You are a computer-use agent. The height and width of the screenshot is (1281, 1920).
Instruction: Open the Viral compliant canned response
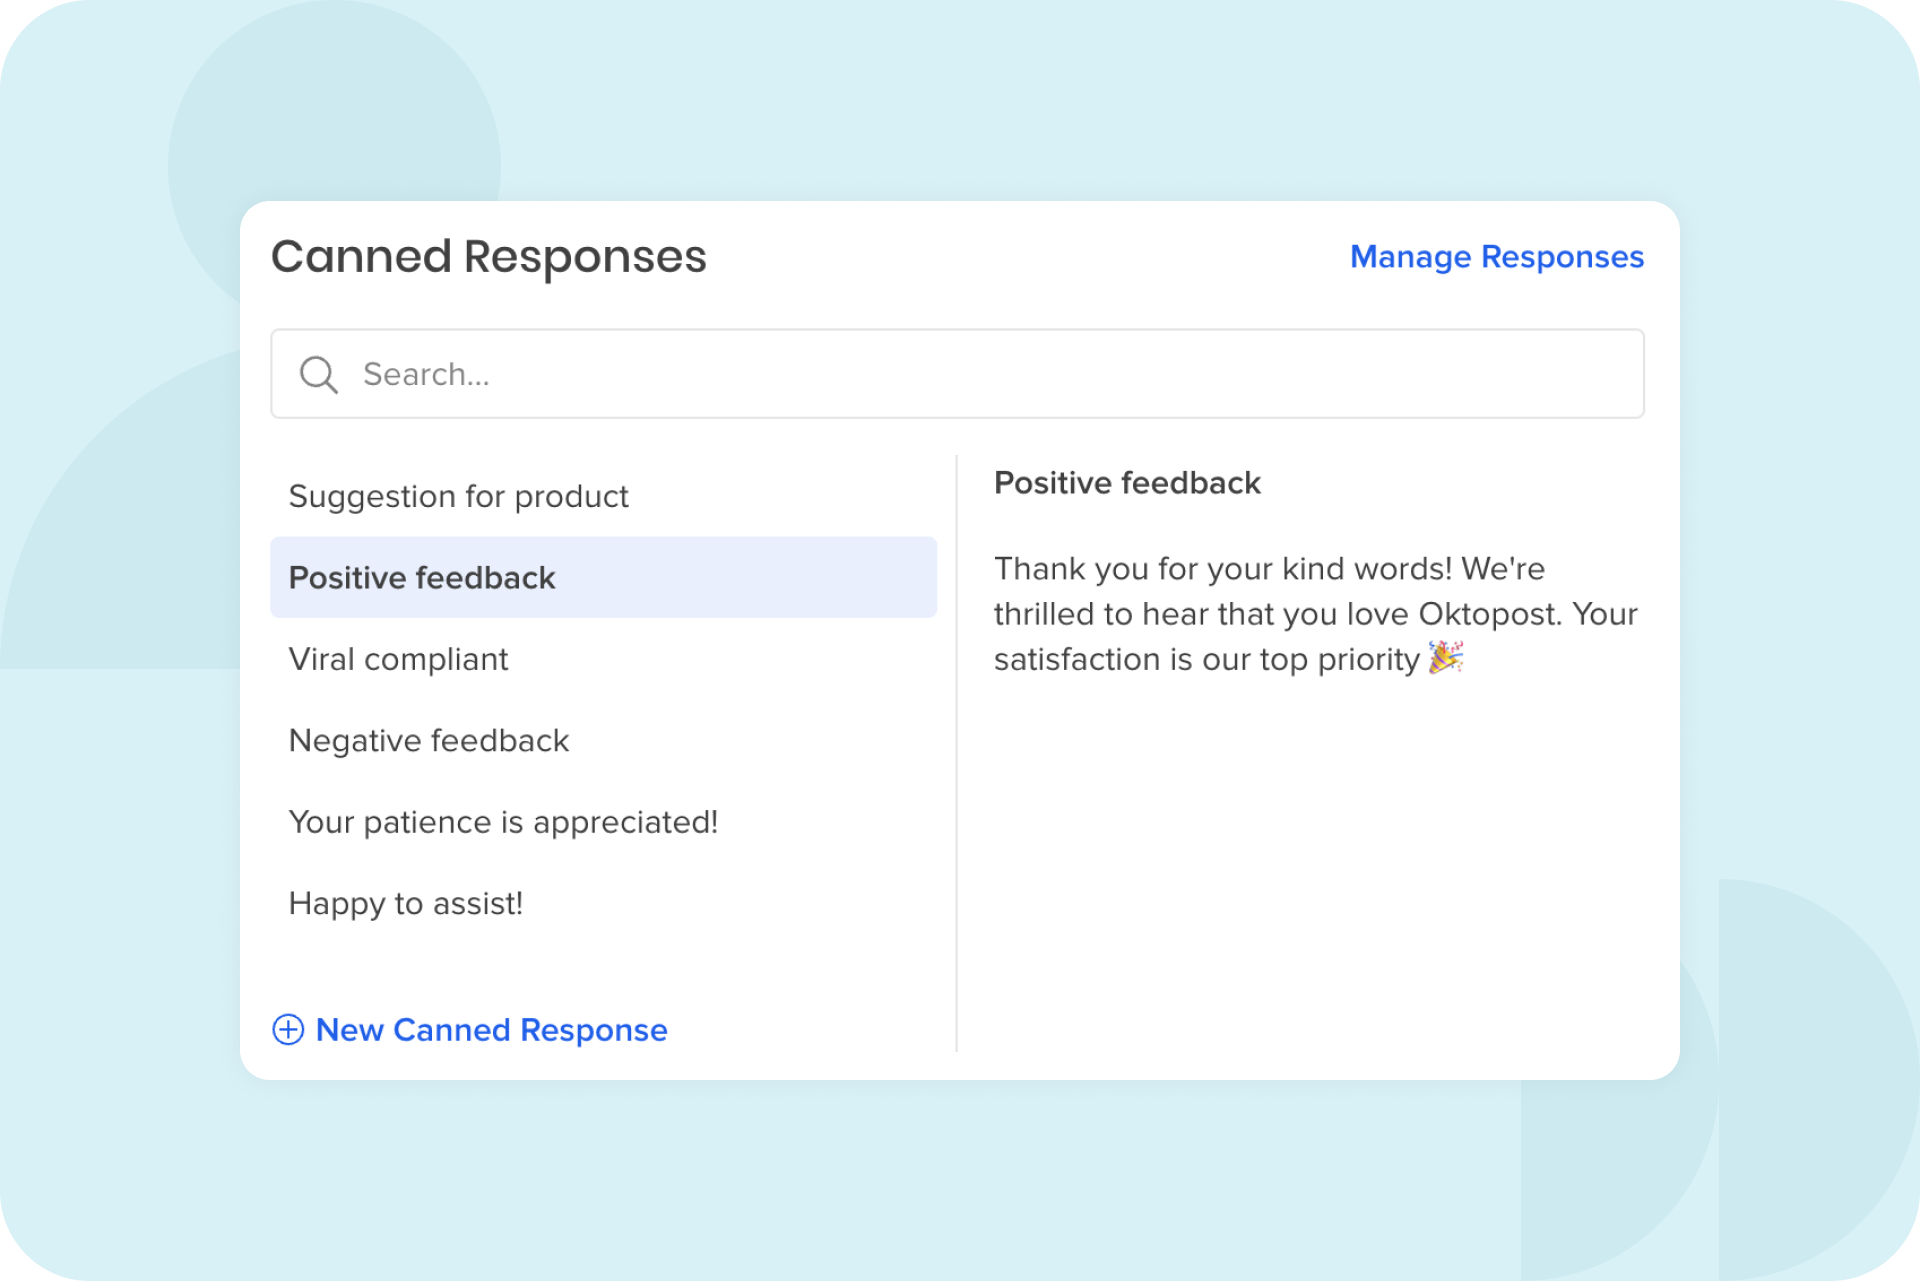tap(398, 658)
